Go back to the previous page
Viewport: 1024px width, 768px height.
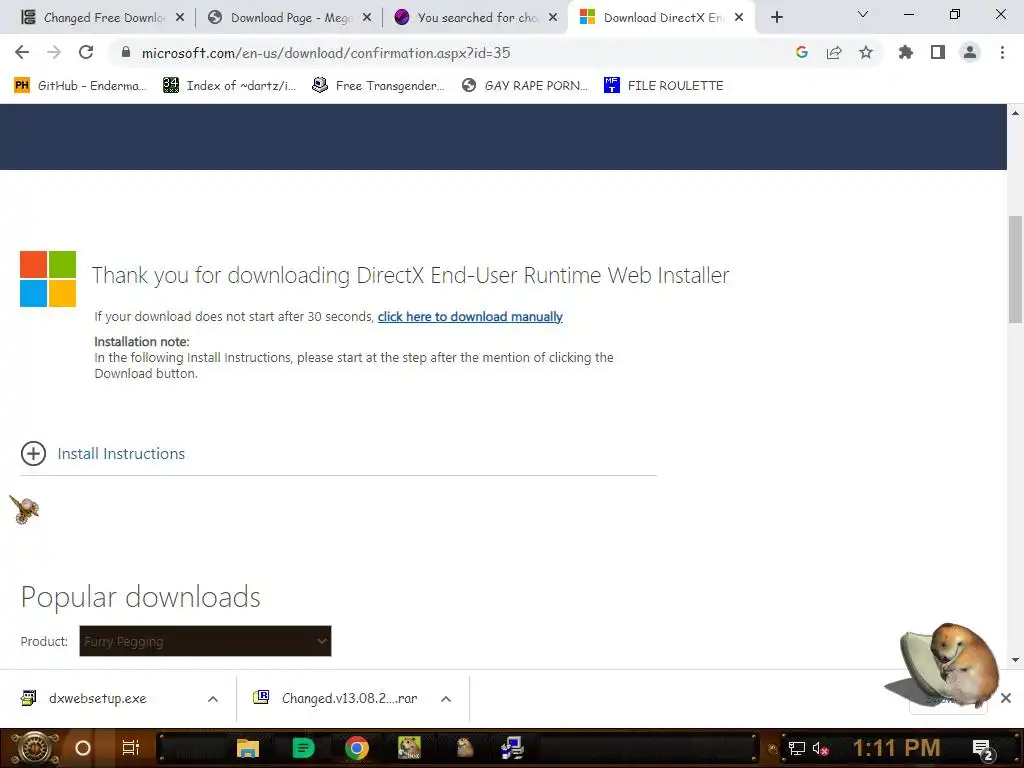pos(22,52)
